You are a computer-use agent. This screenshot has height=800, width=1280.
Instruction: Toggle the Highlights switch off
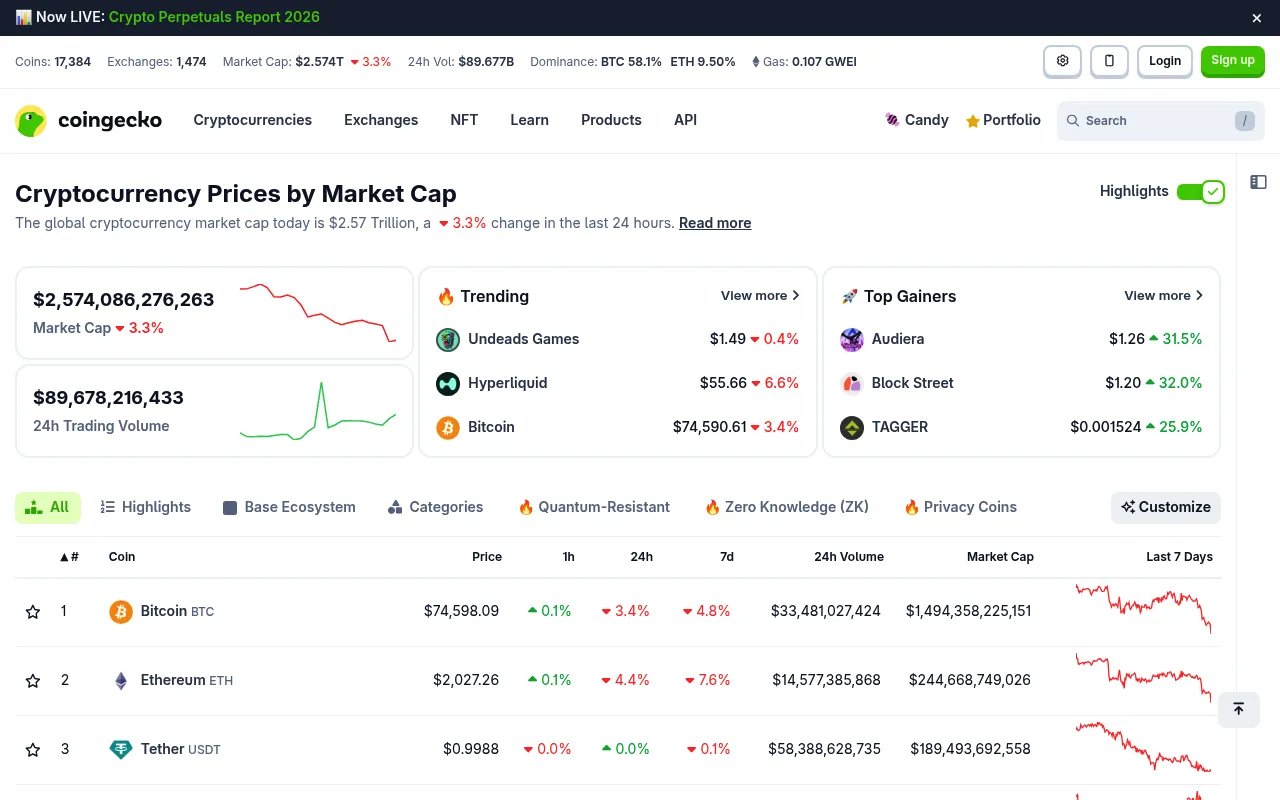tap(1200, 191)
